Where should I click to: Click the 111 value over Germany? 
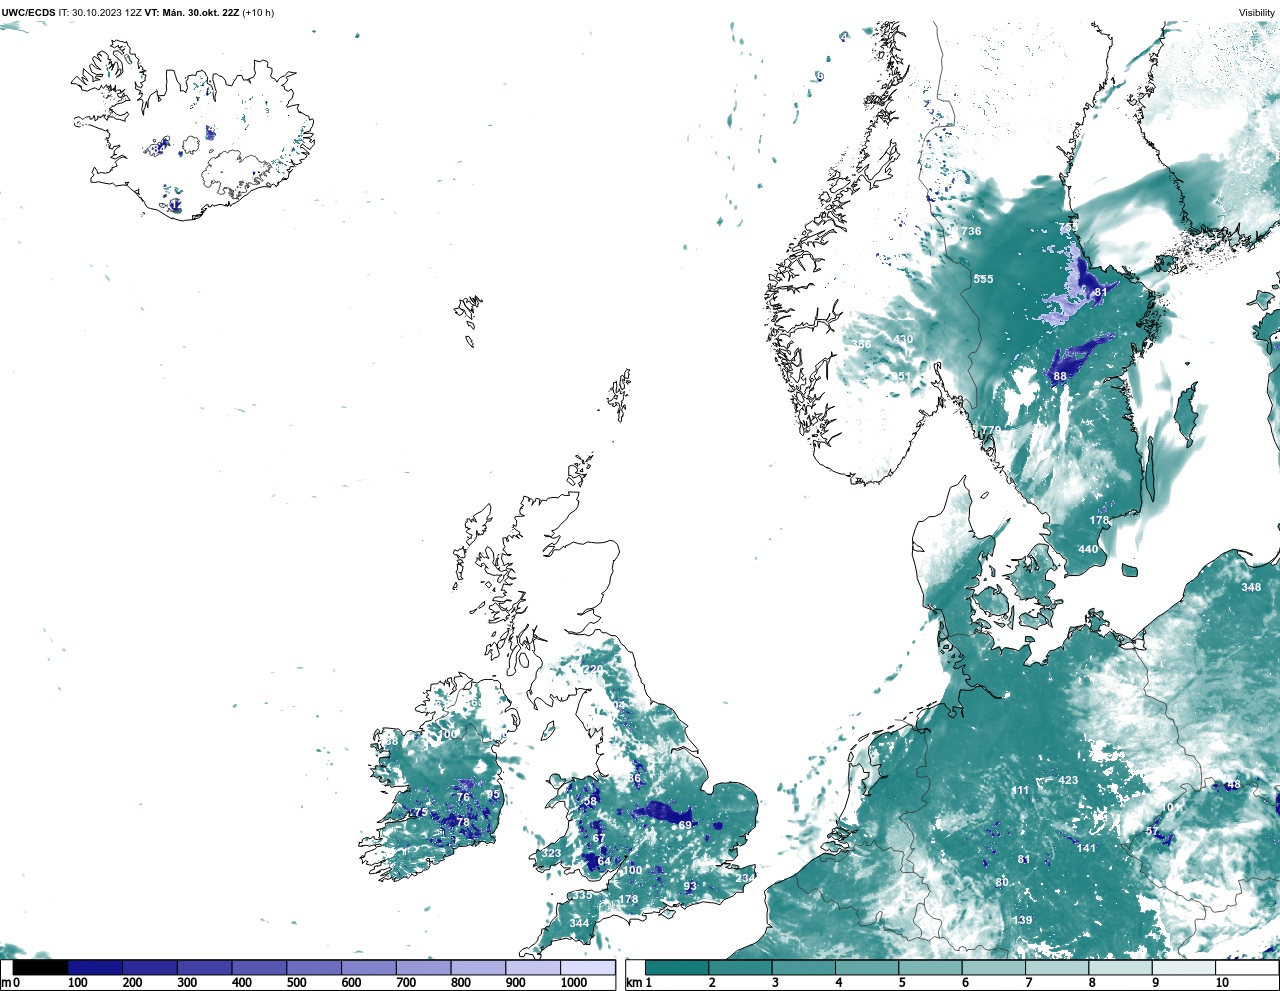click(x=1020, y=790)
